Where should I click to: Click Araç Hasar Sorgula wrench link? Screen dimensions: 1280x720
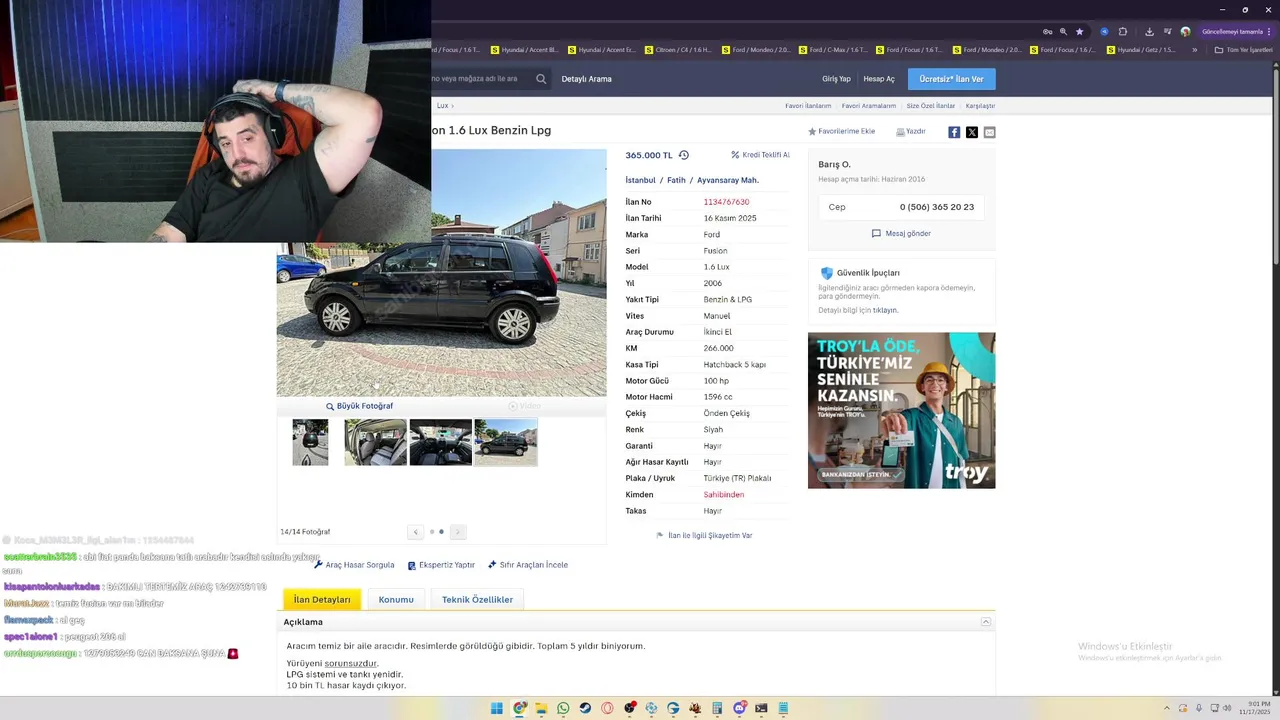[354, 565]
